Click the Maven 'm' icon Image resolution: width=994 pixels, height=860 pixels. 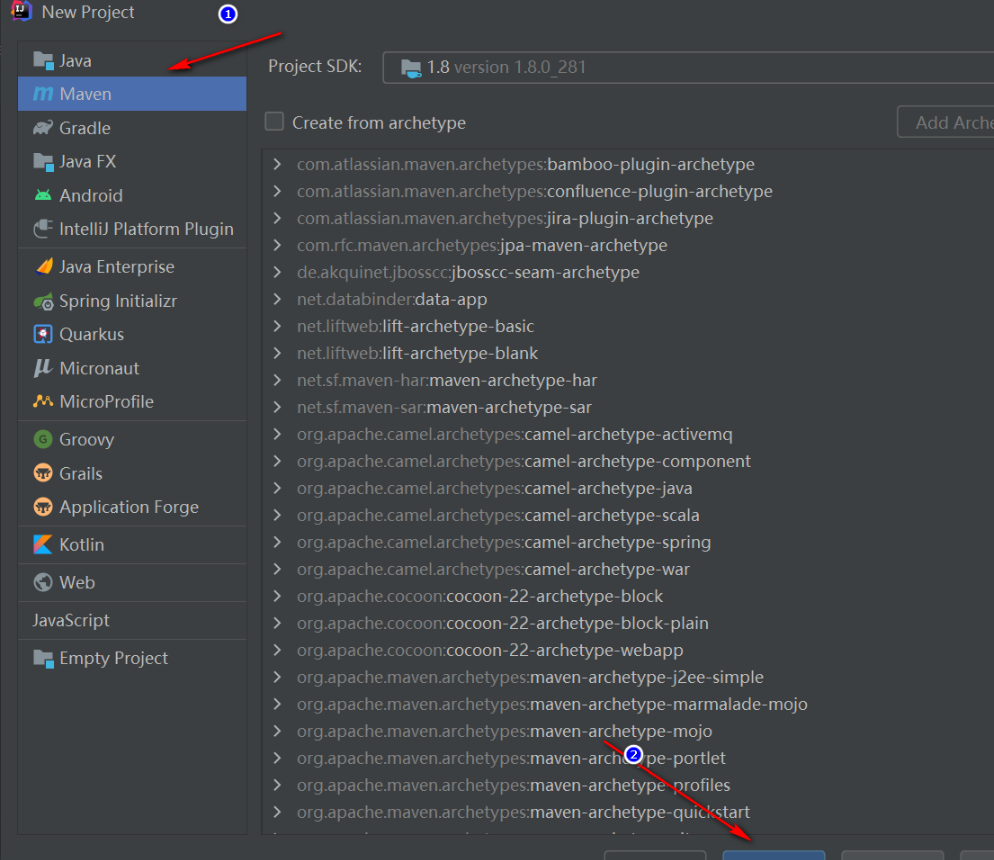point(43,94)
